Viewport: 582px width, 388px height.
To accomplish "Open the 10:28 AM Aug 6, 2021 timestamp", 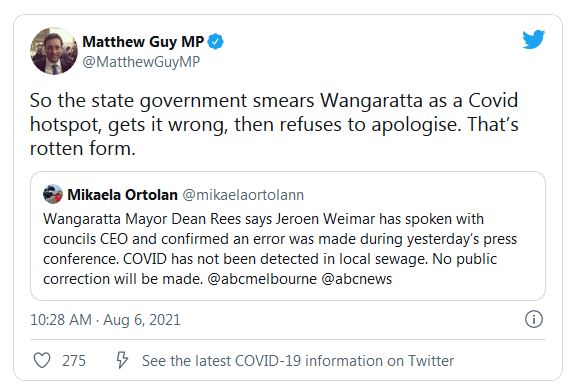I will pyautogui.click(x=105, y=320).
